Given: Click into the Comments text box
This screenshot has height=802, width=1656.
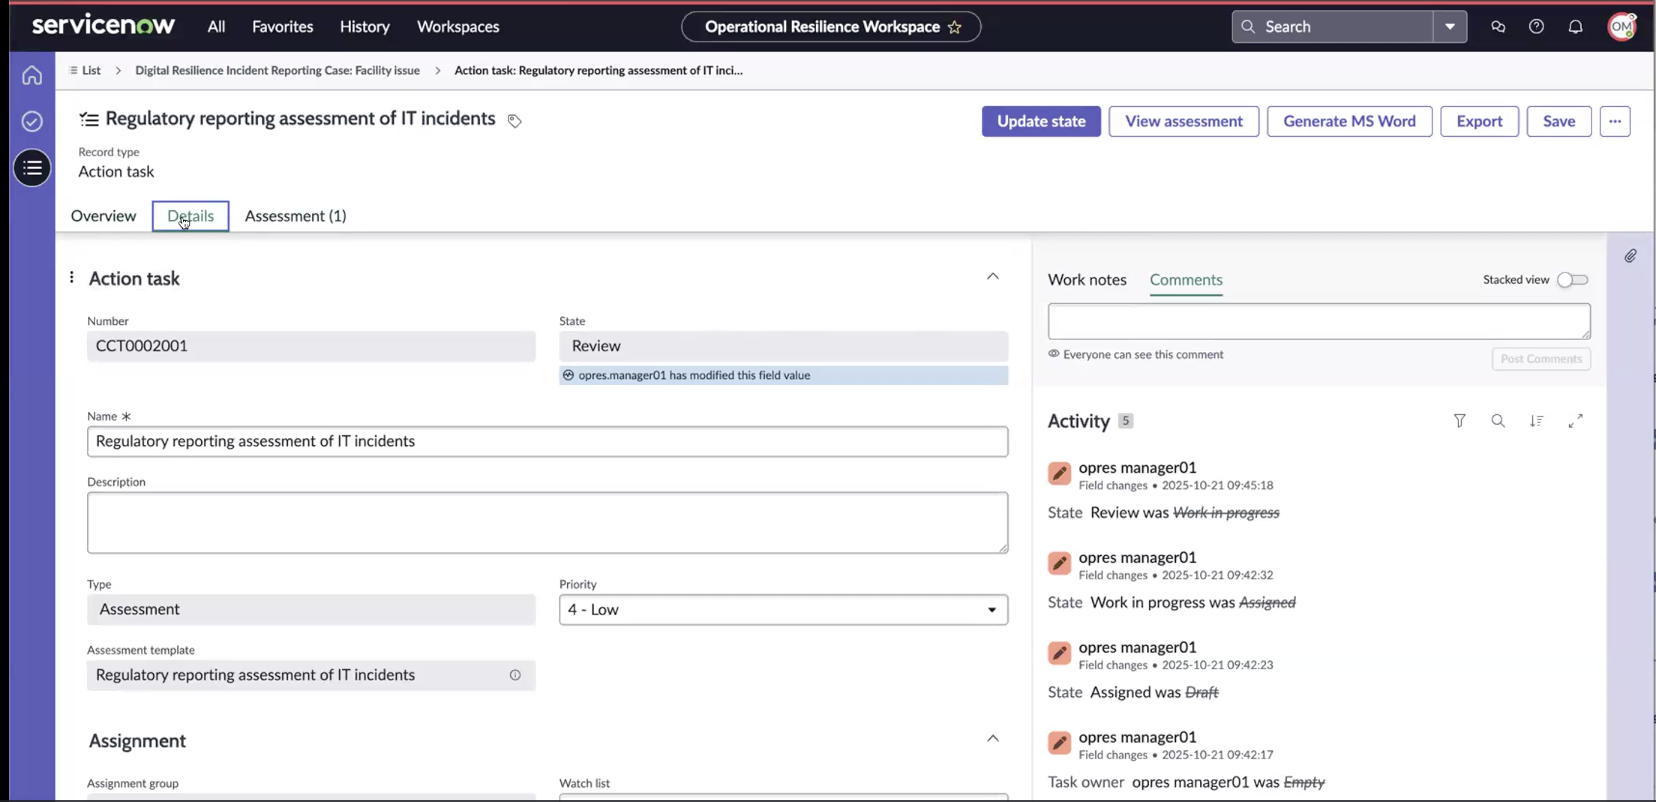Looking at the screenshot, I should pyautogui.click(x=1319, y=321).
